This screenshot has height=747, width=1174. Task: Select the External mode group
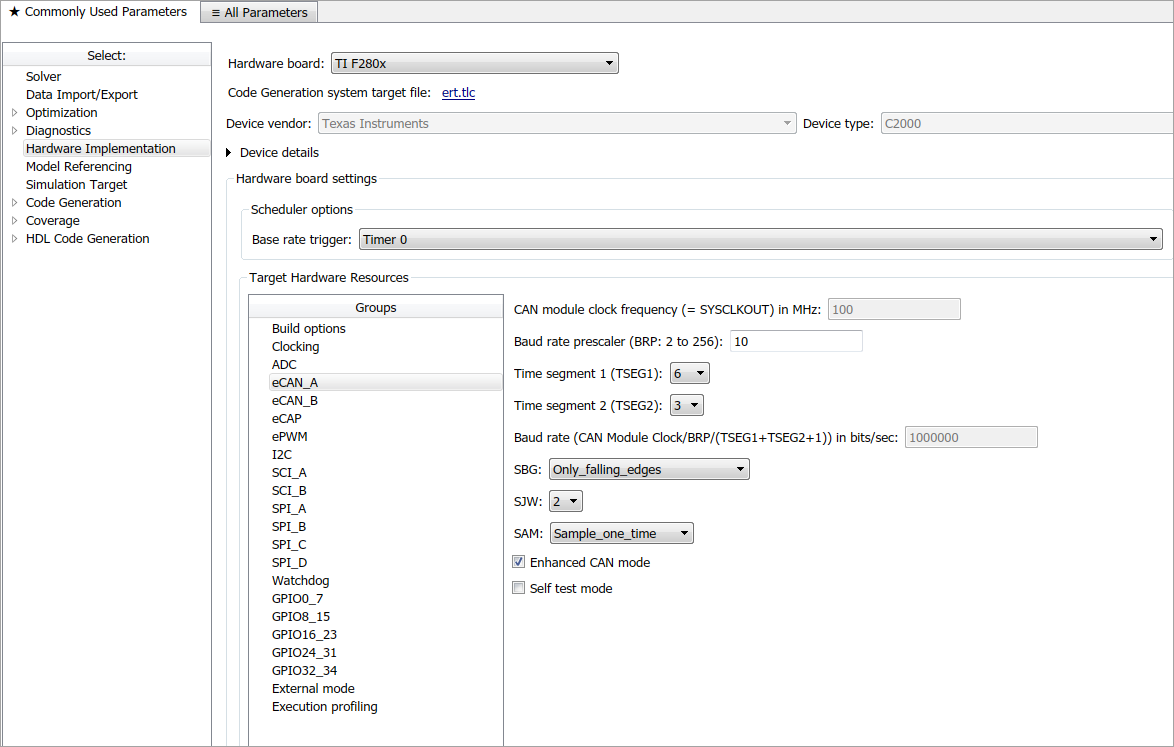pos(313,688)
